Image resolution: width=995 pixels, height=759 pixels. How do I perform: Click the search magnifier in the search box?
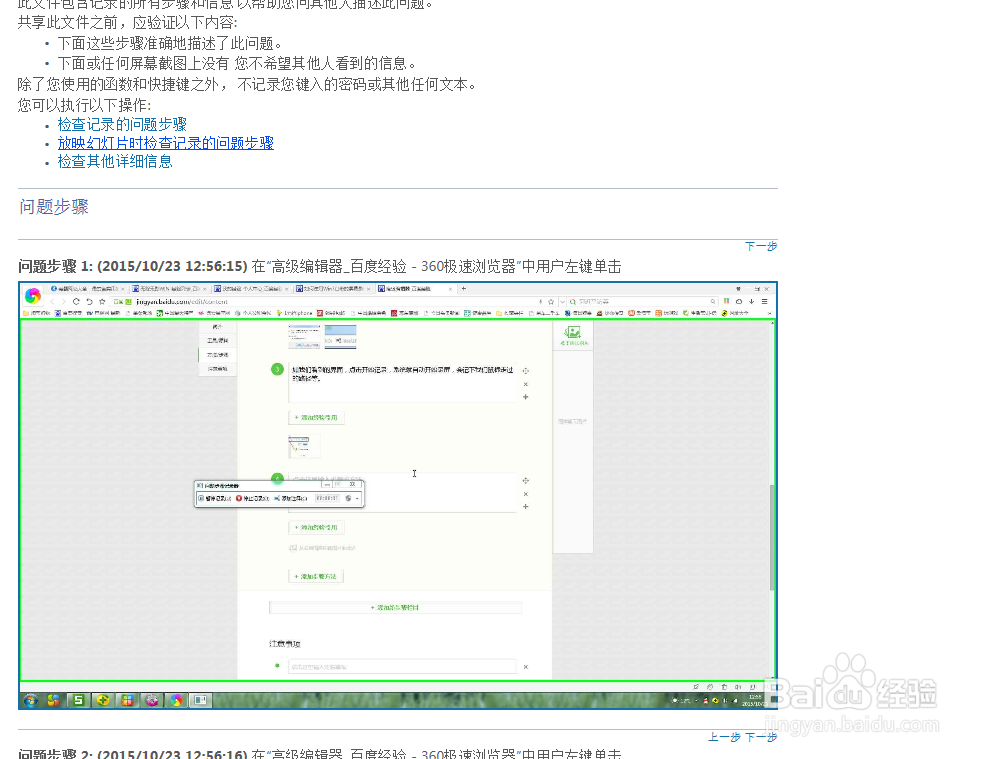(x=713, y=301)
